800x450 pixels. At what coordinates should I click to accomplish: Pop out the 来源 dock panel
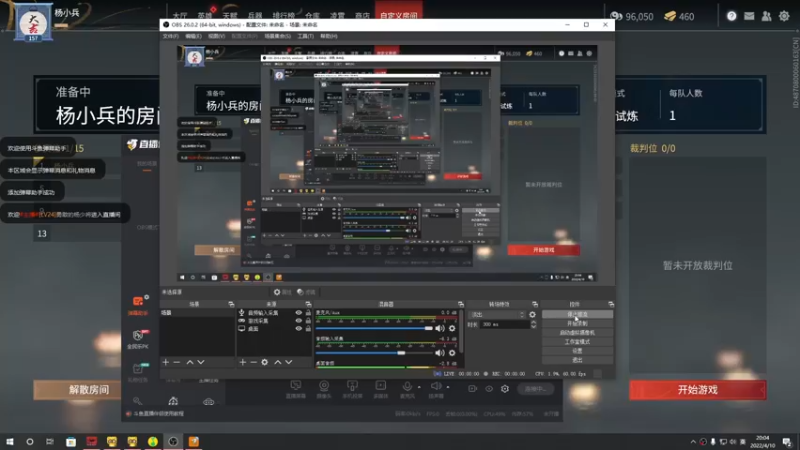coord(308,304)
